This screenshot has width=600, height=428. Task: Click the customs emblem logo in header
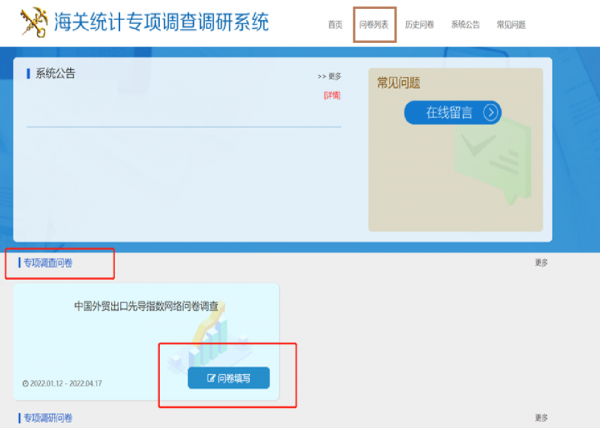tap(33, 22)
